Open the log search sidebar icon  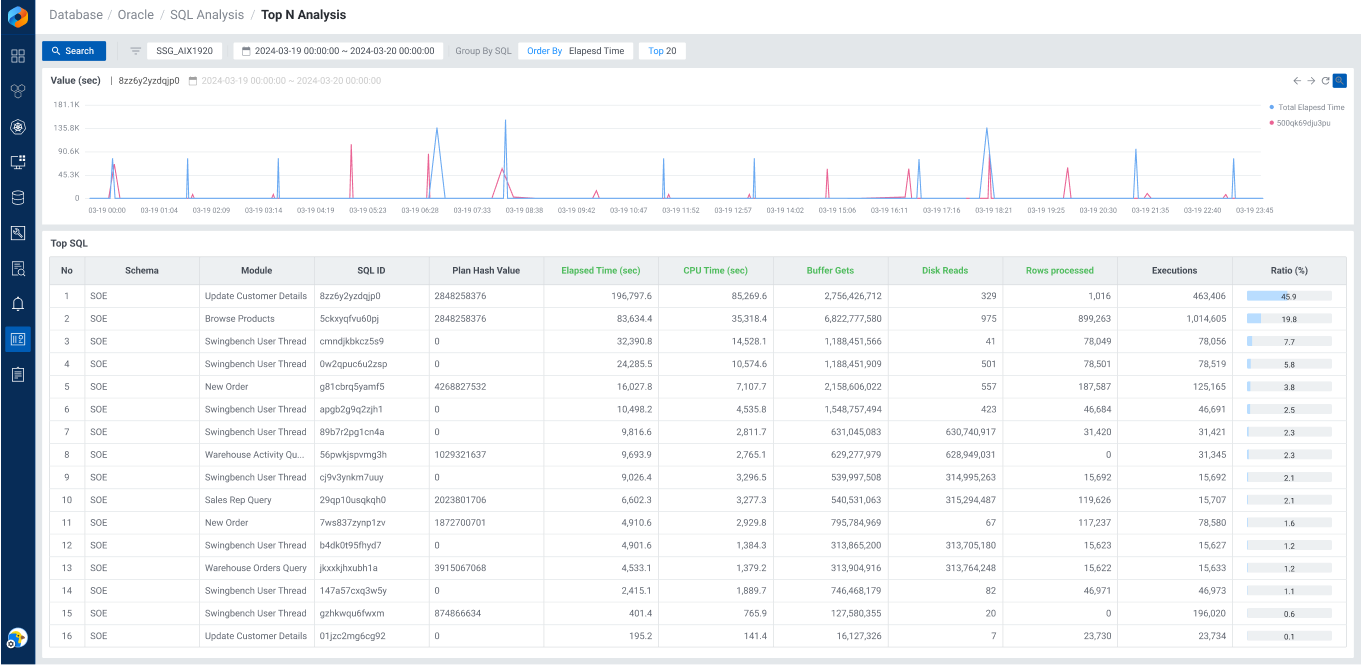[x=18, y=268]
